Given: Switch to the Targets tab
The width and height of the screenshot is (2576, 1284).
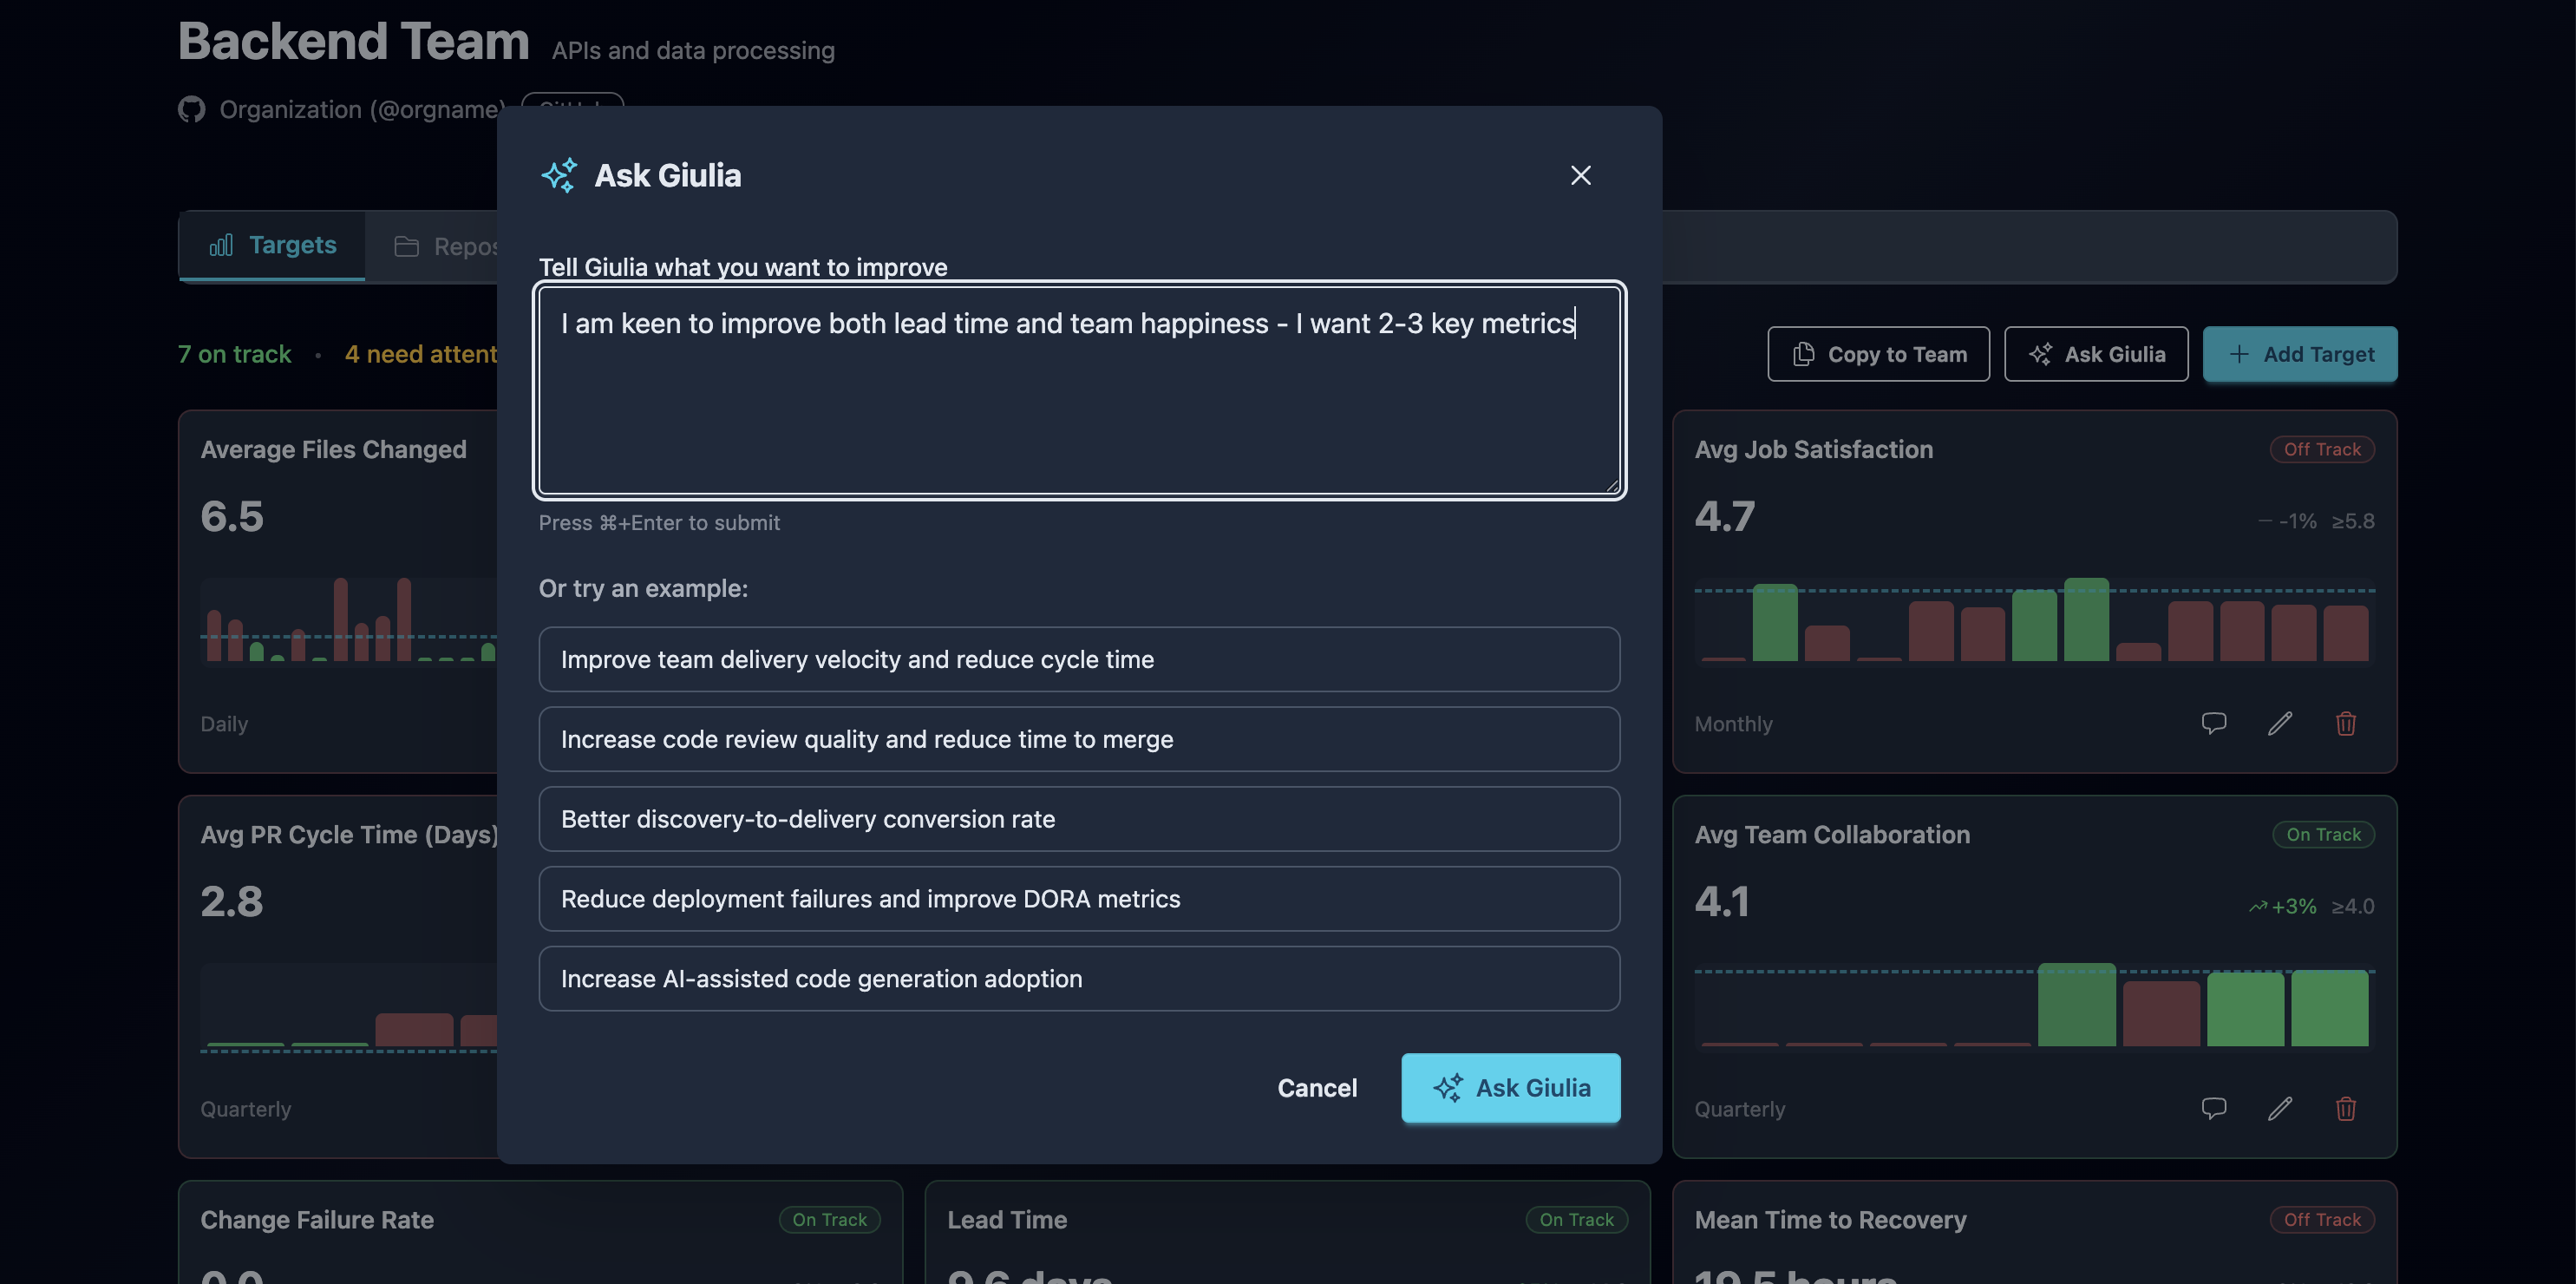Looking at the screenshot, I should (272, 245).
